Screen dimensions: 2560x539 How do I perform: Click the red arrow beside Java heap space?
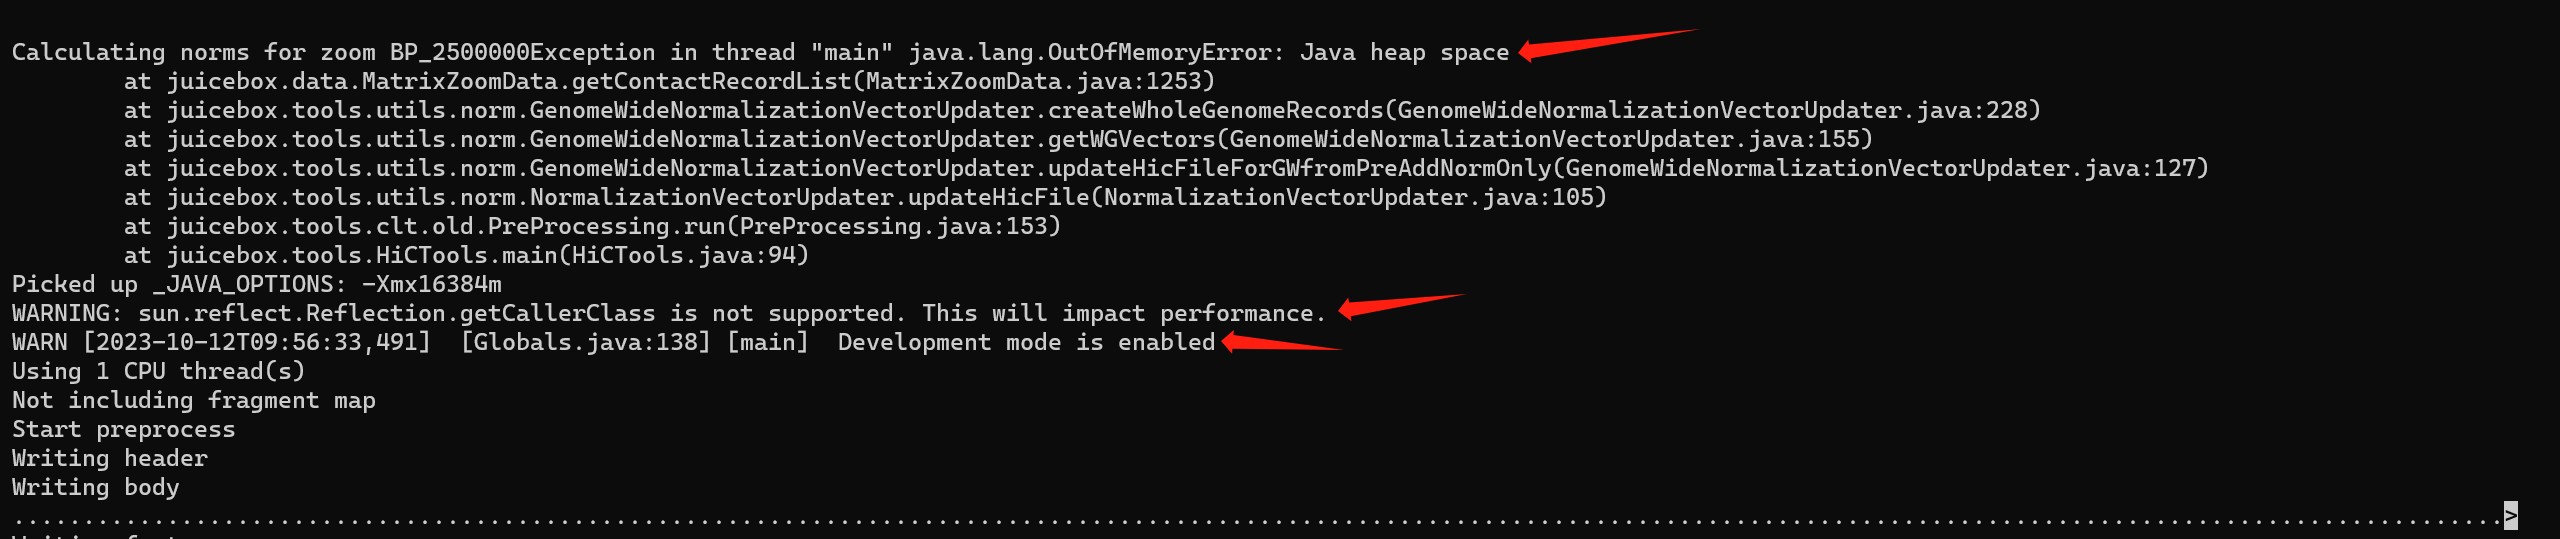1608,45
